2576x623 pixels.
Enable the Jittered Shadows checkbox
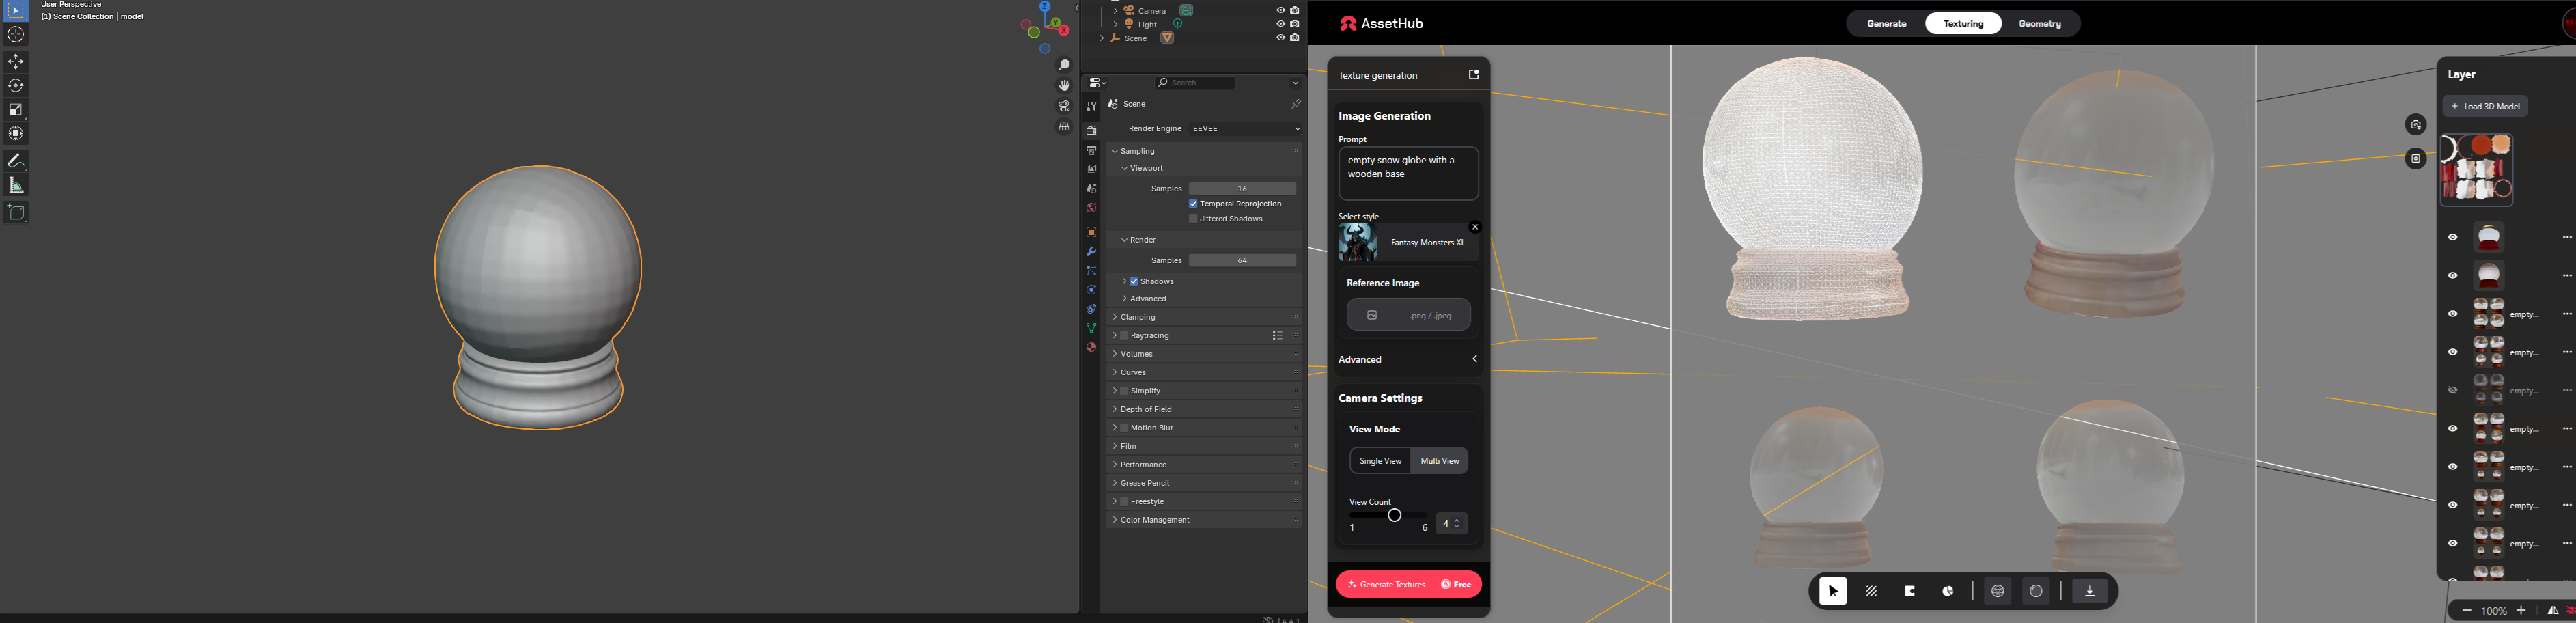coord(1193,219)
